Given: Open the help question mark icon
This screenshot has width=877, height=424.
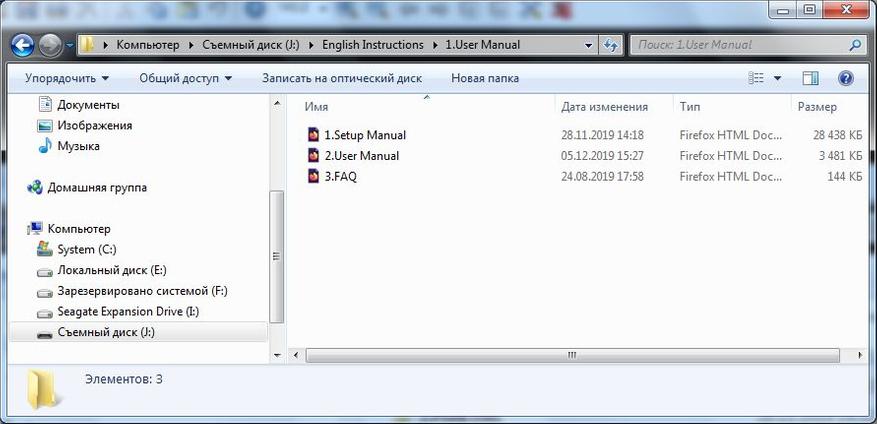Looking at the screenshot, I should point(845,78).
